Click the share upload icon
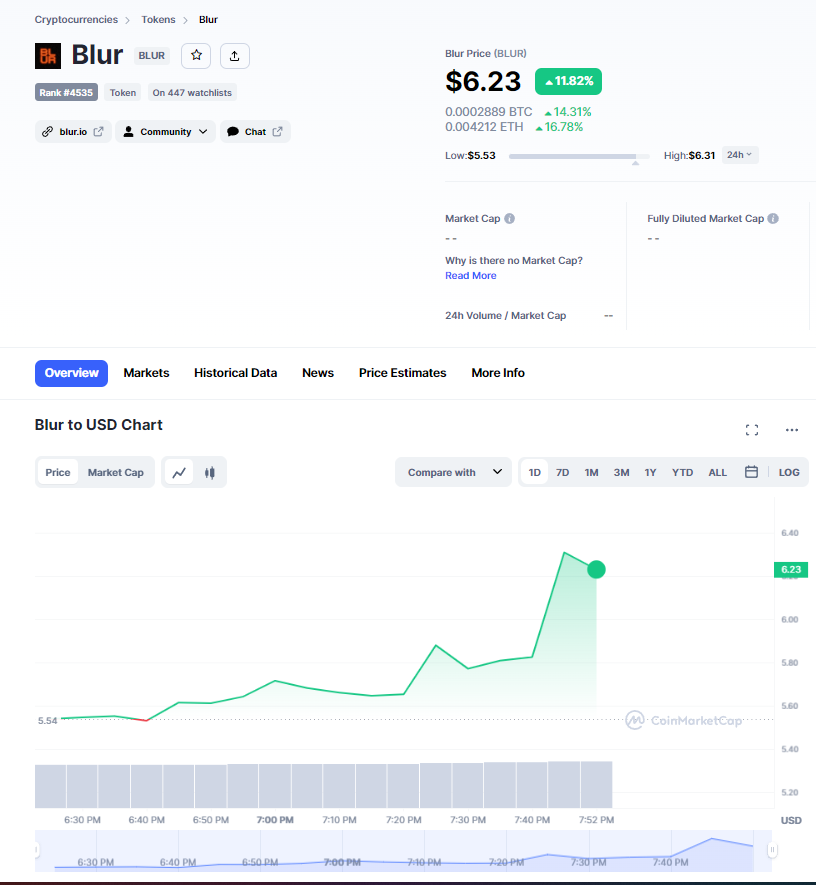816x885 pixels. point(234,56)
